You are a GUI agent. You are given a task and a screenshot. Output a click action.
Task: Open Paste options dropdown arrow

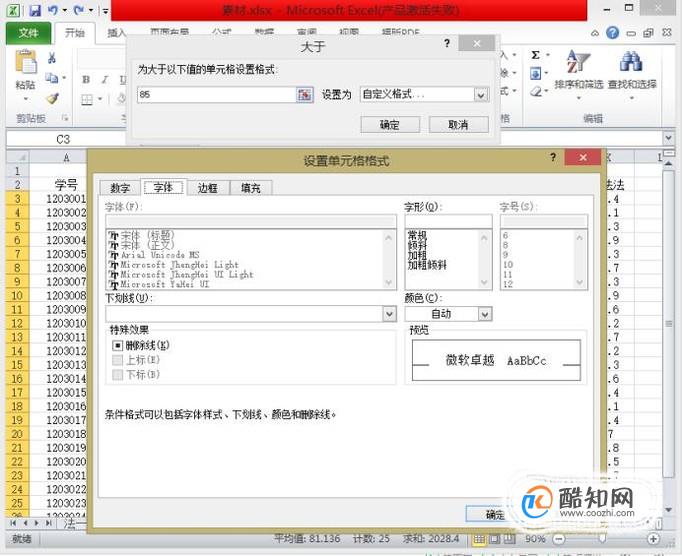(x=25, y=98)
